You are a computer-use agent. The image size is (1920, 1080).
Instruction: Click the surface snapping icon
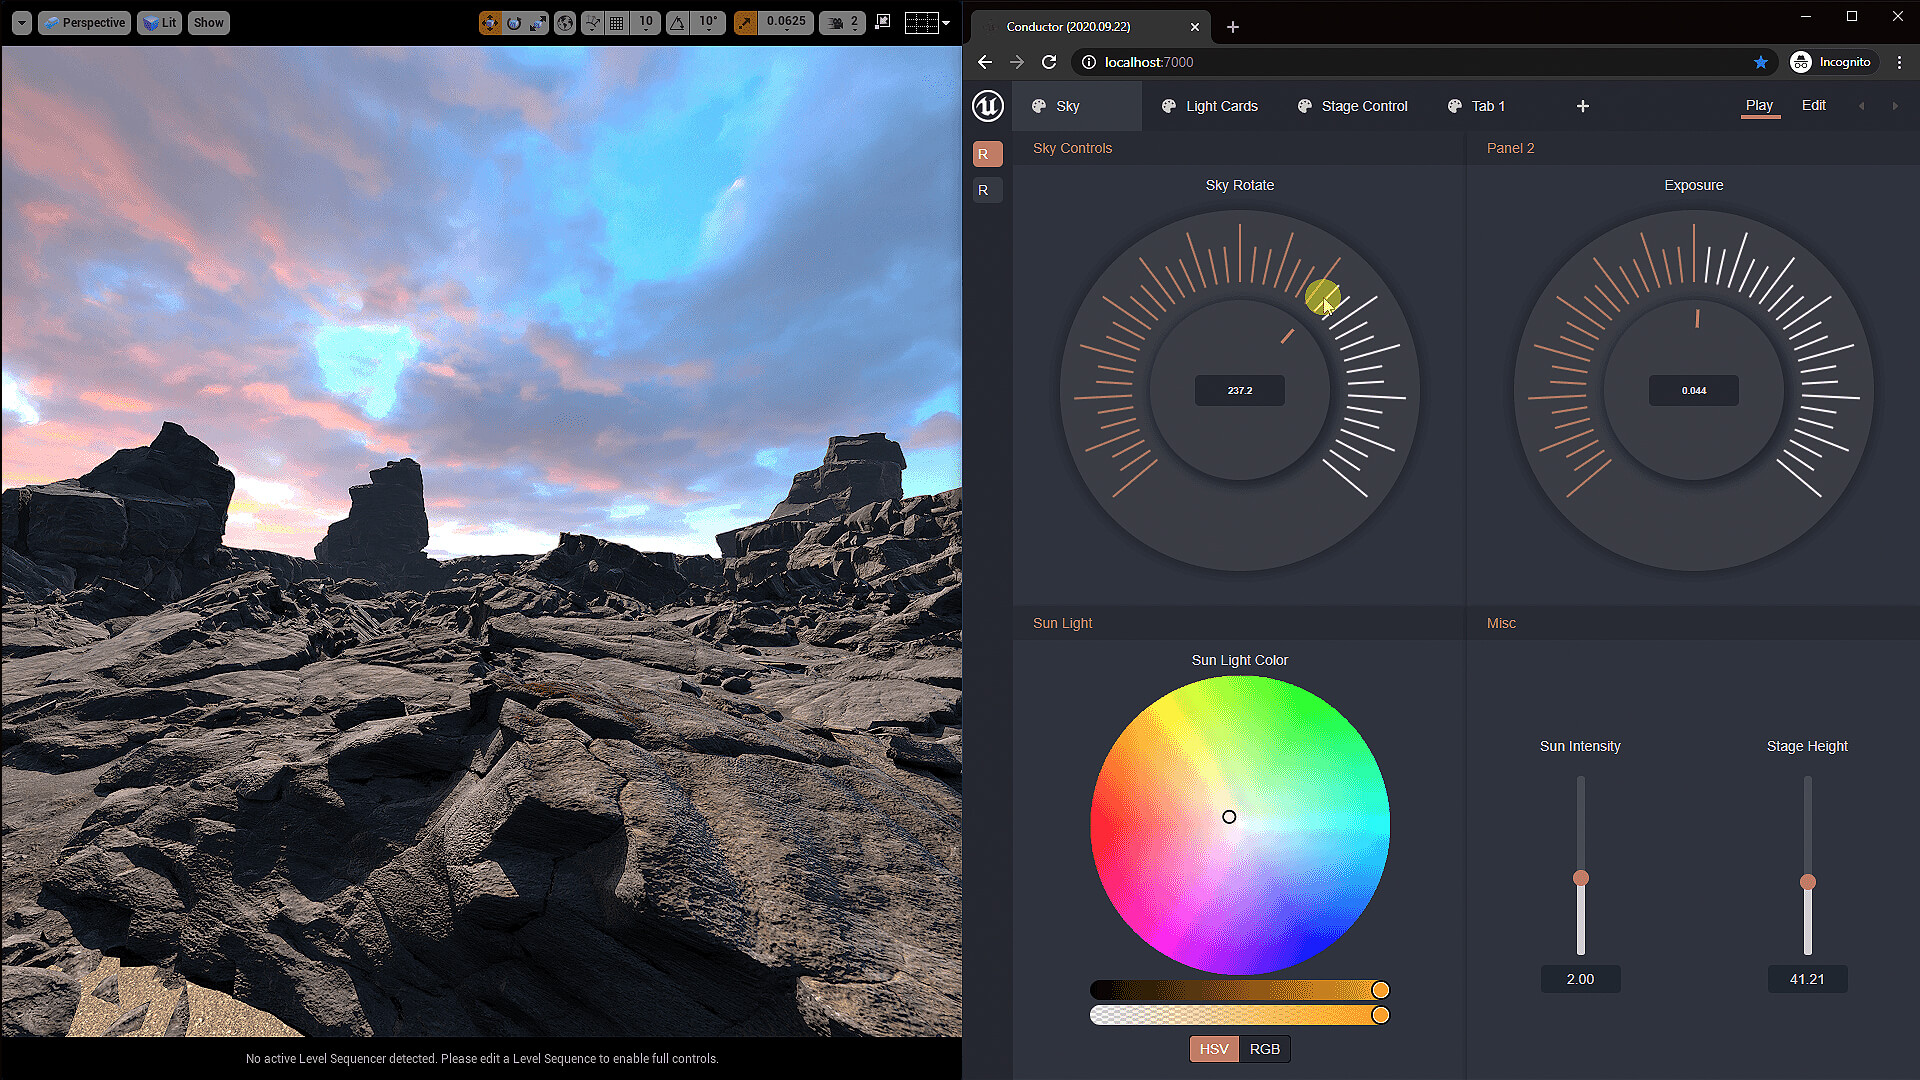[593, 22]
